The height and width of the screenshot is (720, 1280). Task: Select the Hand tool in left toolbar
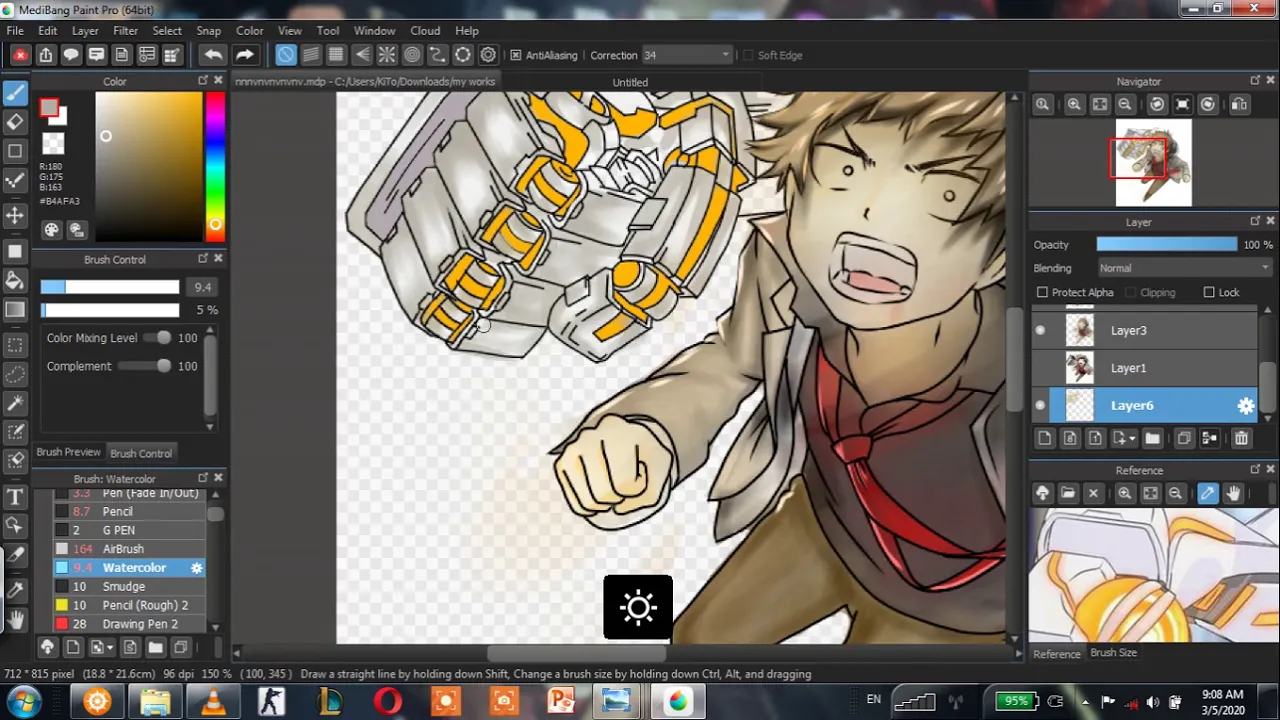[15, 620]
